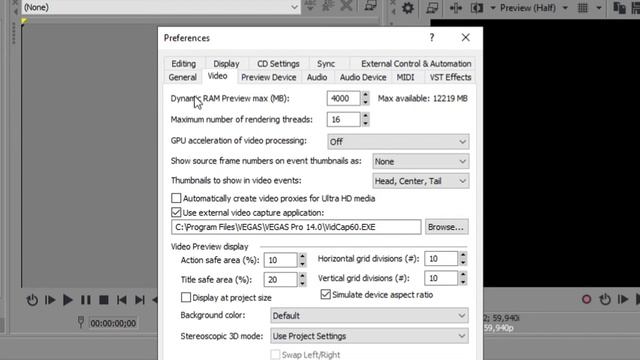640x360 pixels.
Task: Switch to the Editing tab
Action: point(184,64)
